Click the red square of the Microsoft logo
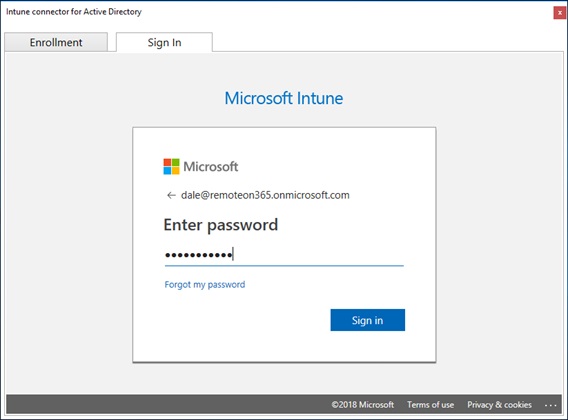568x420 pixels. click(167, 162)
